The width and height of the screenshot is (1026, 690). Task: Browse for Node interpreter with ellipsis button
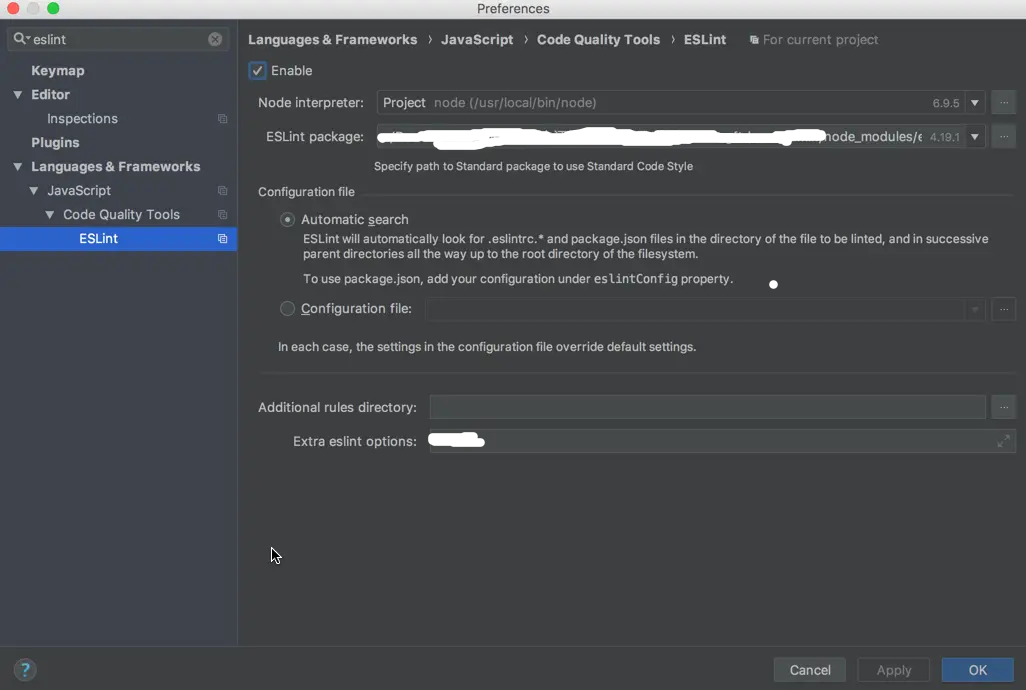[1004, 103]
